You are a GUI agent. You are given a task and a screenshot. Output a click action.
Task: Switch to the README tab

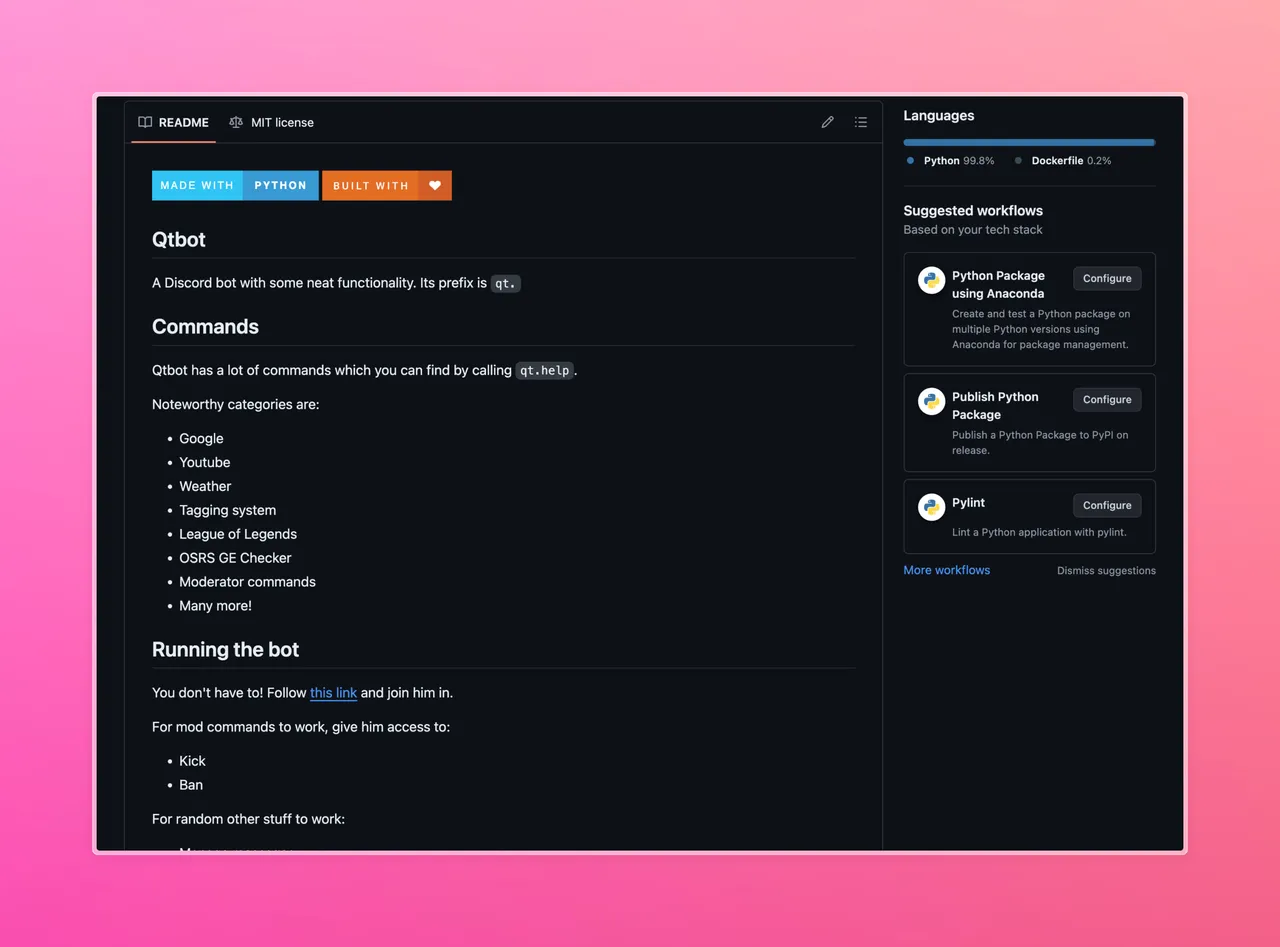[174, 122]
